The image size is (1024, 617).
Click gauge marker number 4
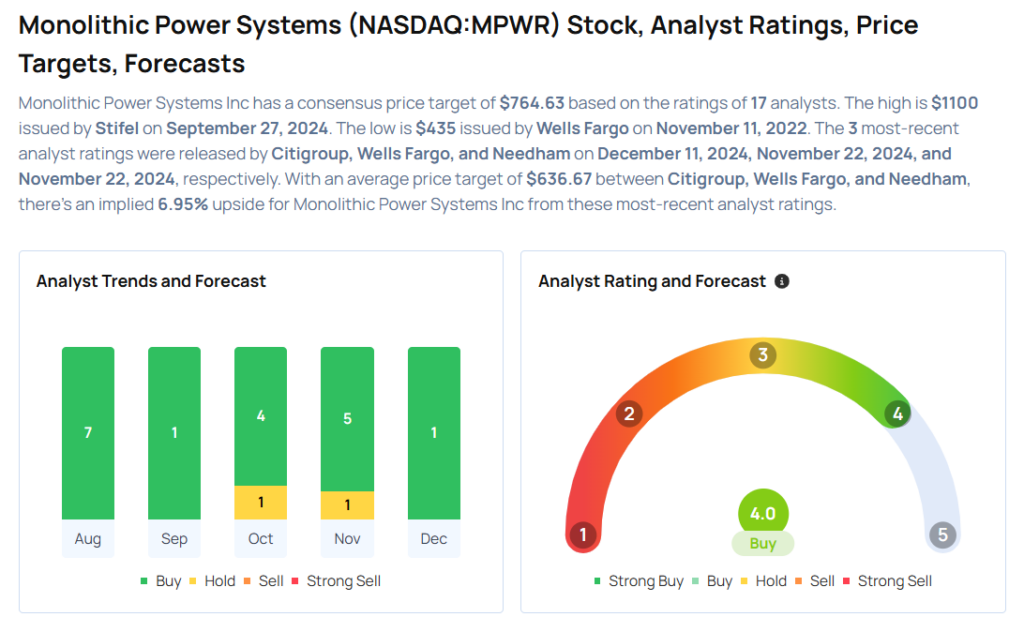point(898,414)
